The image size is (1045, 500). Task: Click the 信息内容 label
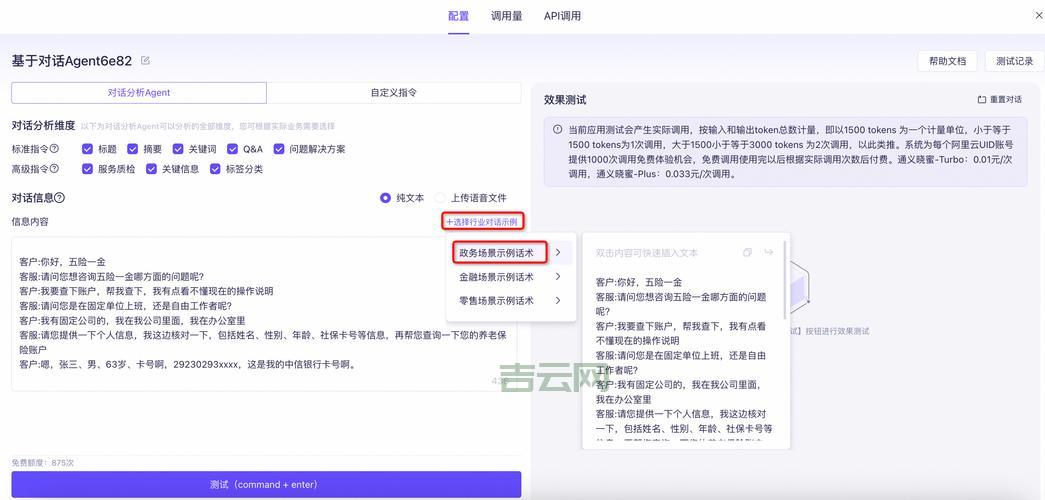pyautogui.click(x=30, y=221)
